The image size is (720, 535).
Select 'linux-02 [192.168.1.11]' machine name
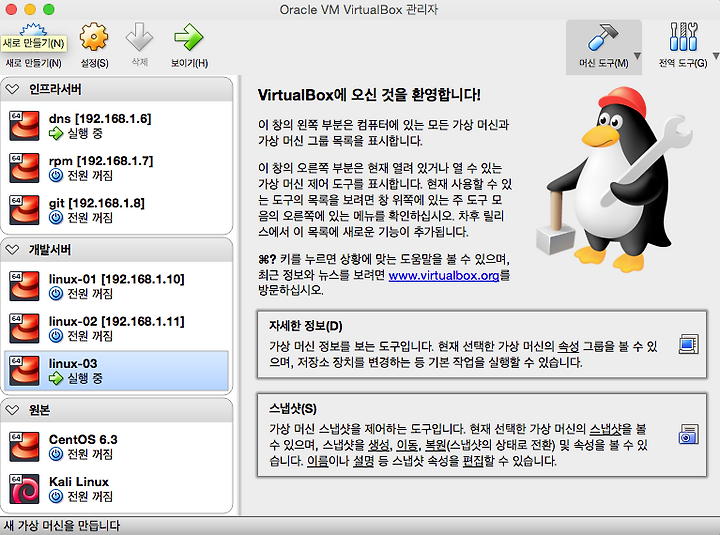pos(117,321)
